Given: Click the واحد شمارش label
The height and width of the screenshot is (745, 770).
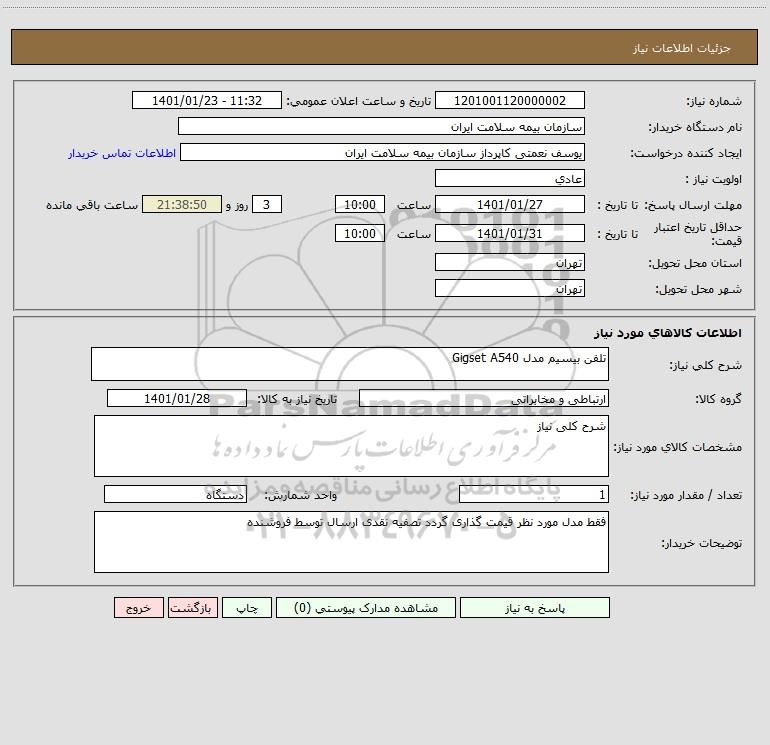Looking at the screenshot, I should 301,495.
